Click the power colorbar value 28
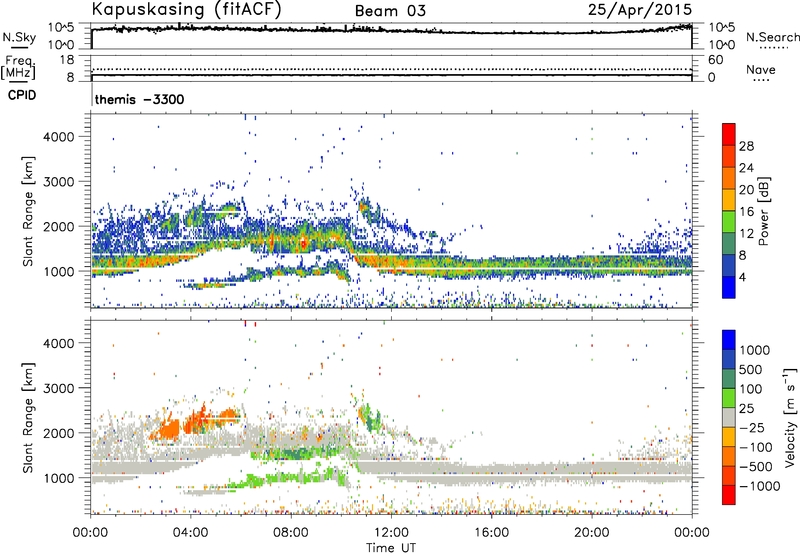 (746, 146)
